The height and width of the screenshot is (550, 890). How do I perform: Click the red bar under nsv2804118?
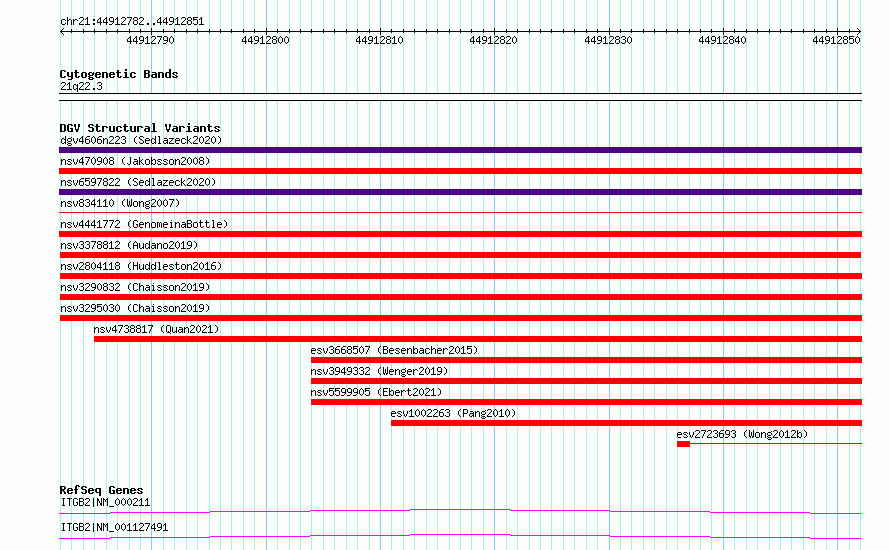460,276
